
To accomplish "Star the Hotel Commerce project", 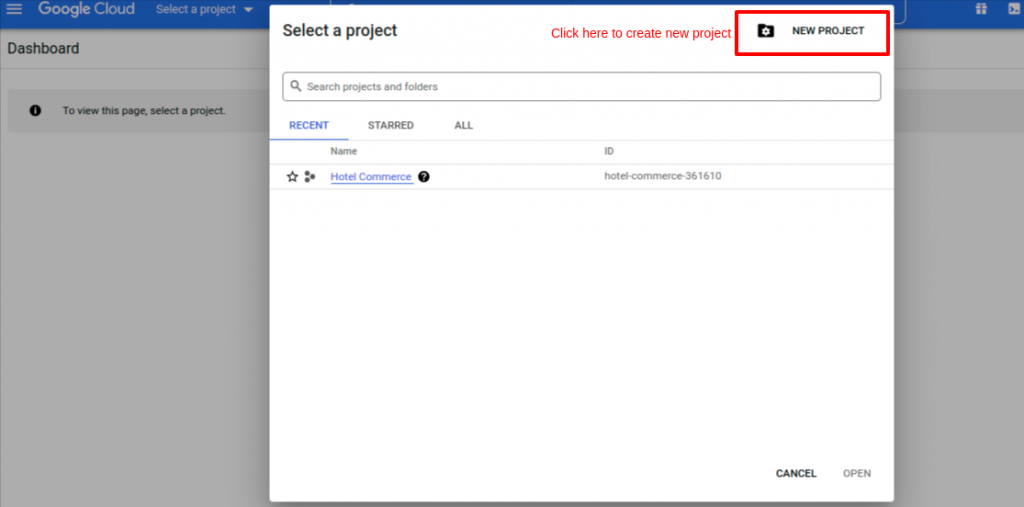I will point(293,176).
